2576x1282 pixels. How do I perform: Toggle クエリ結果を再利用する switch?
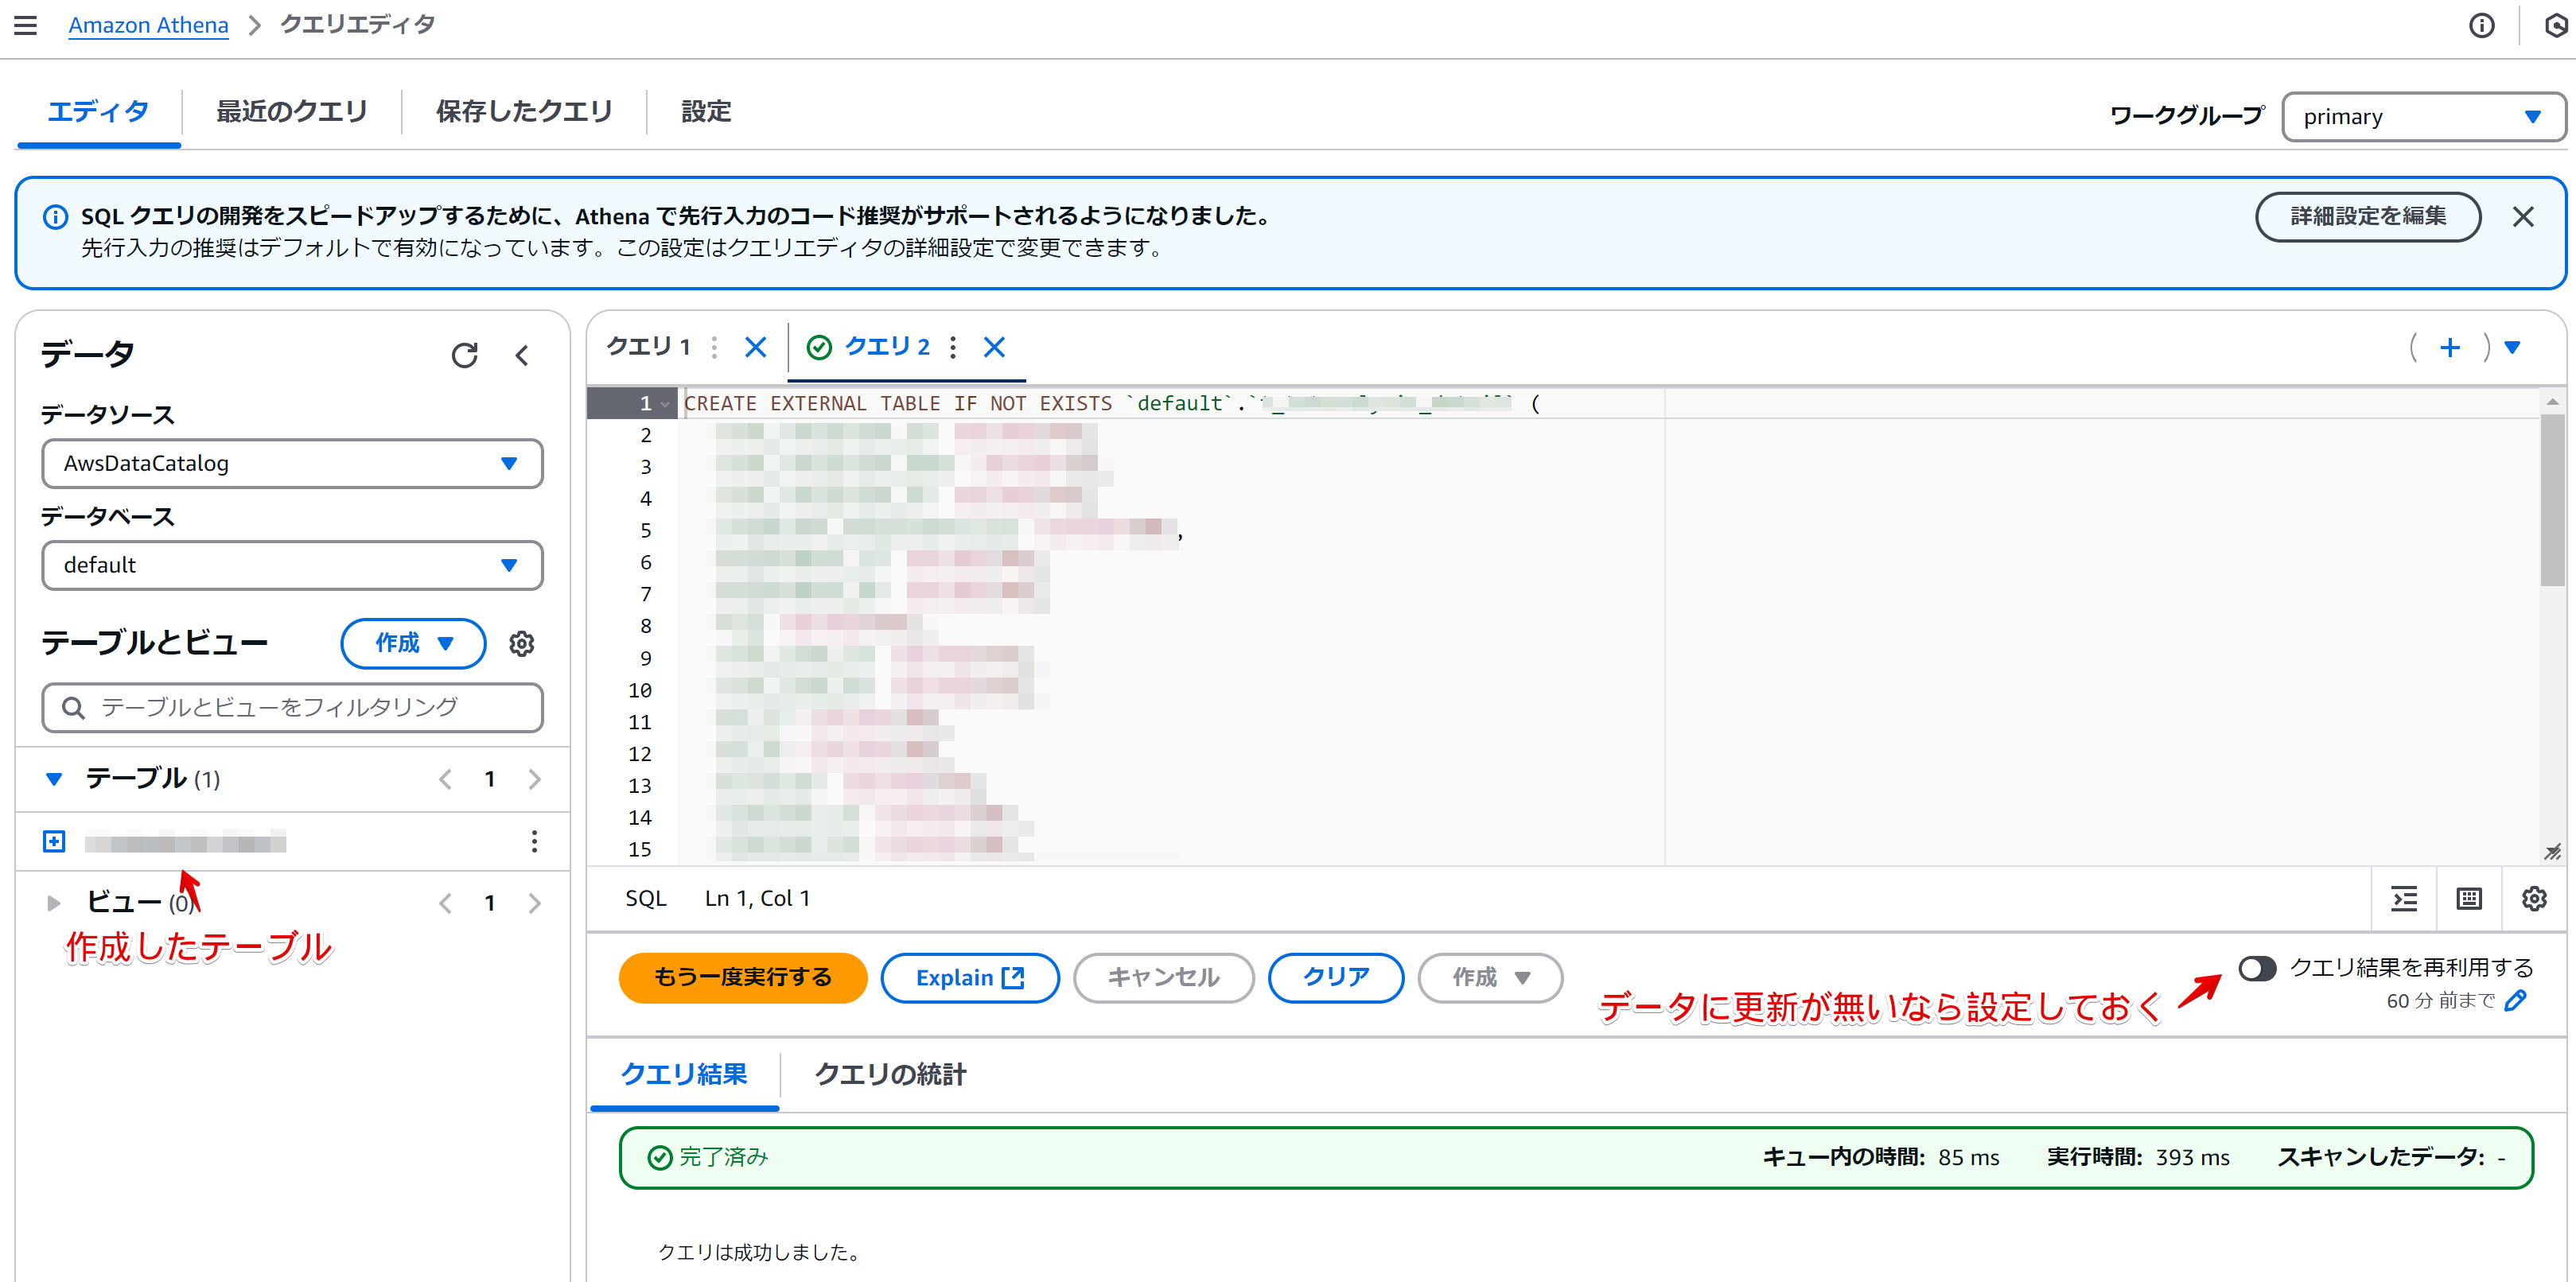click(2256, 967)
